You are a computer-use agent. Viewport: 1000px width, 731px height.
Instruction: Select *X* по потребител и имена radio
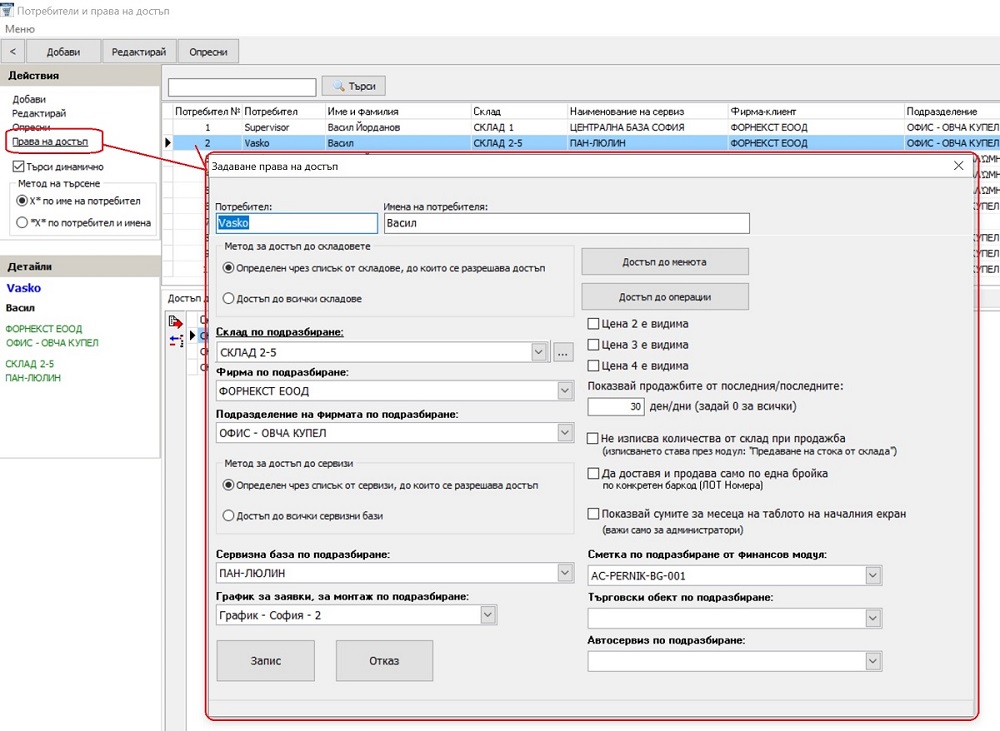[22, 223]
